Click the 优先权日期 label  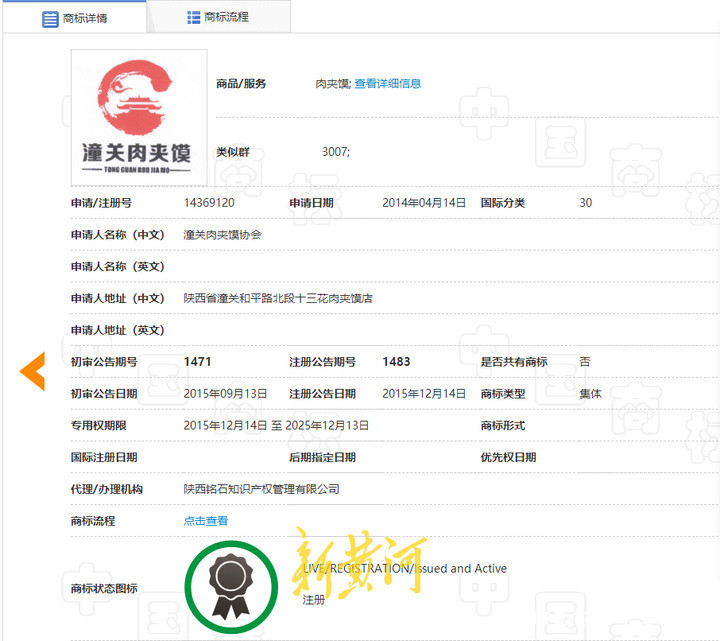pyautogui.click(x=508, y=457)
